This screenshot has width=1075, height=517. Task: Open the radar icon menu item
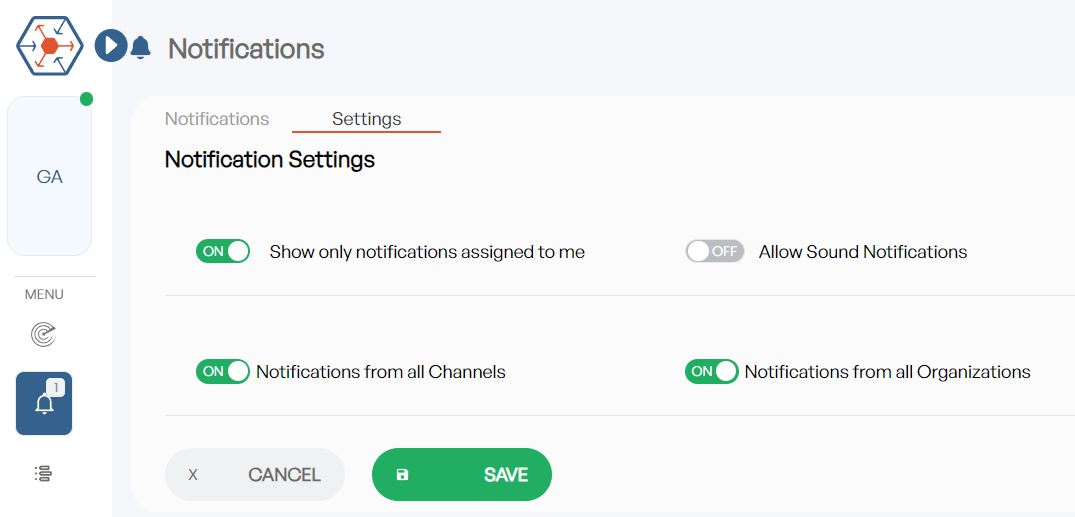44,335
